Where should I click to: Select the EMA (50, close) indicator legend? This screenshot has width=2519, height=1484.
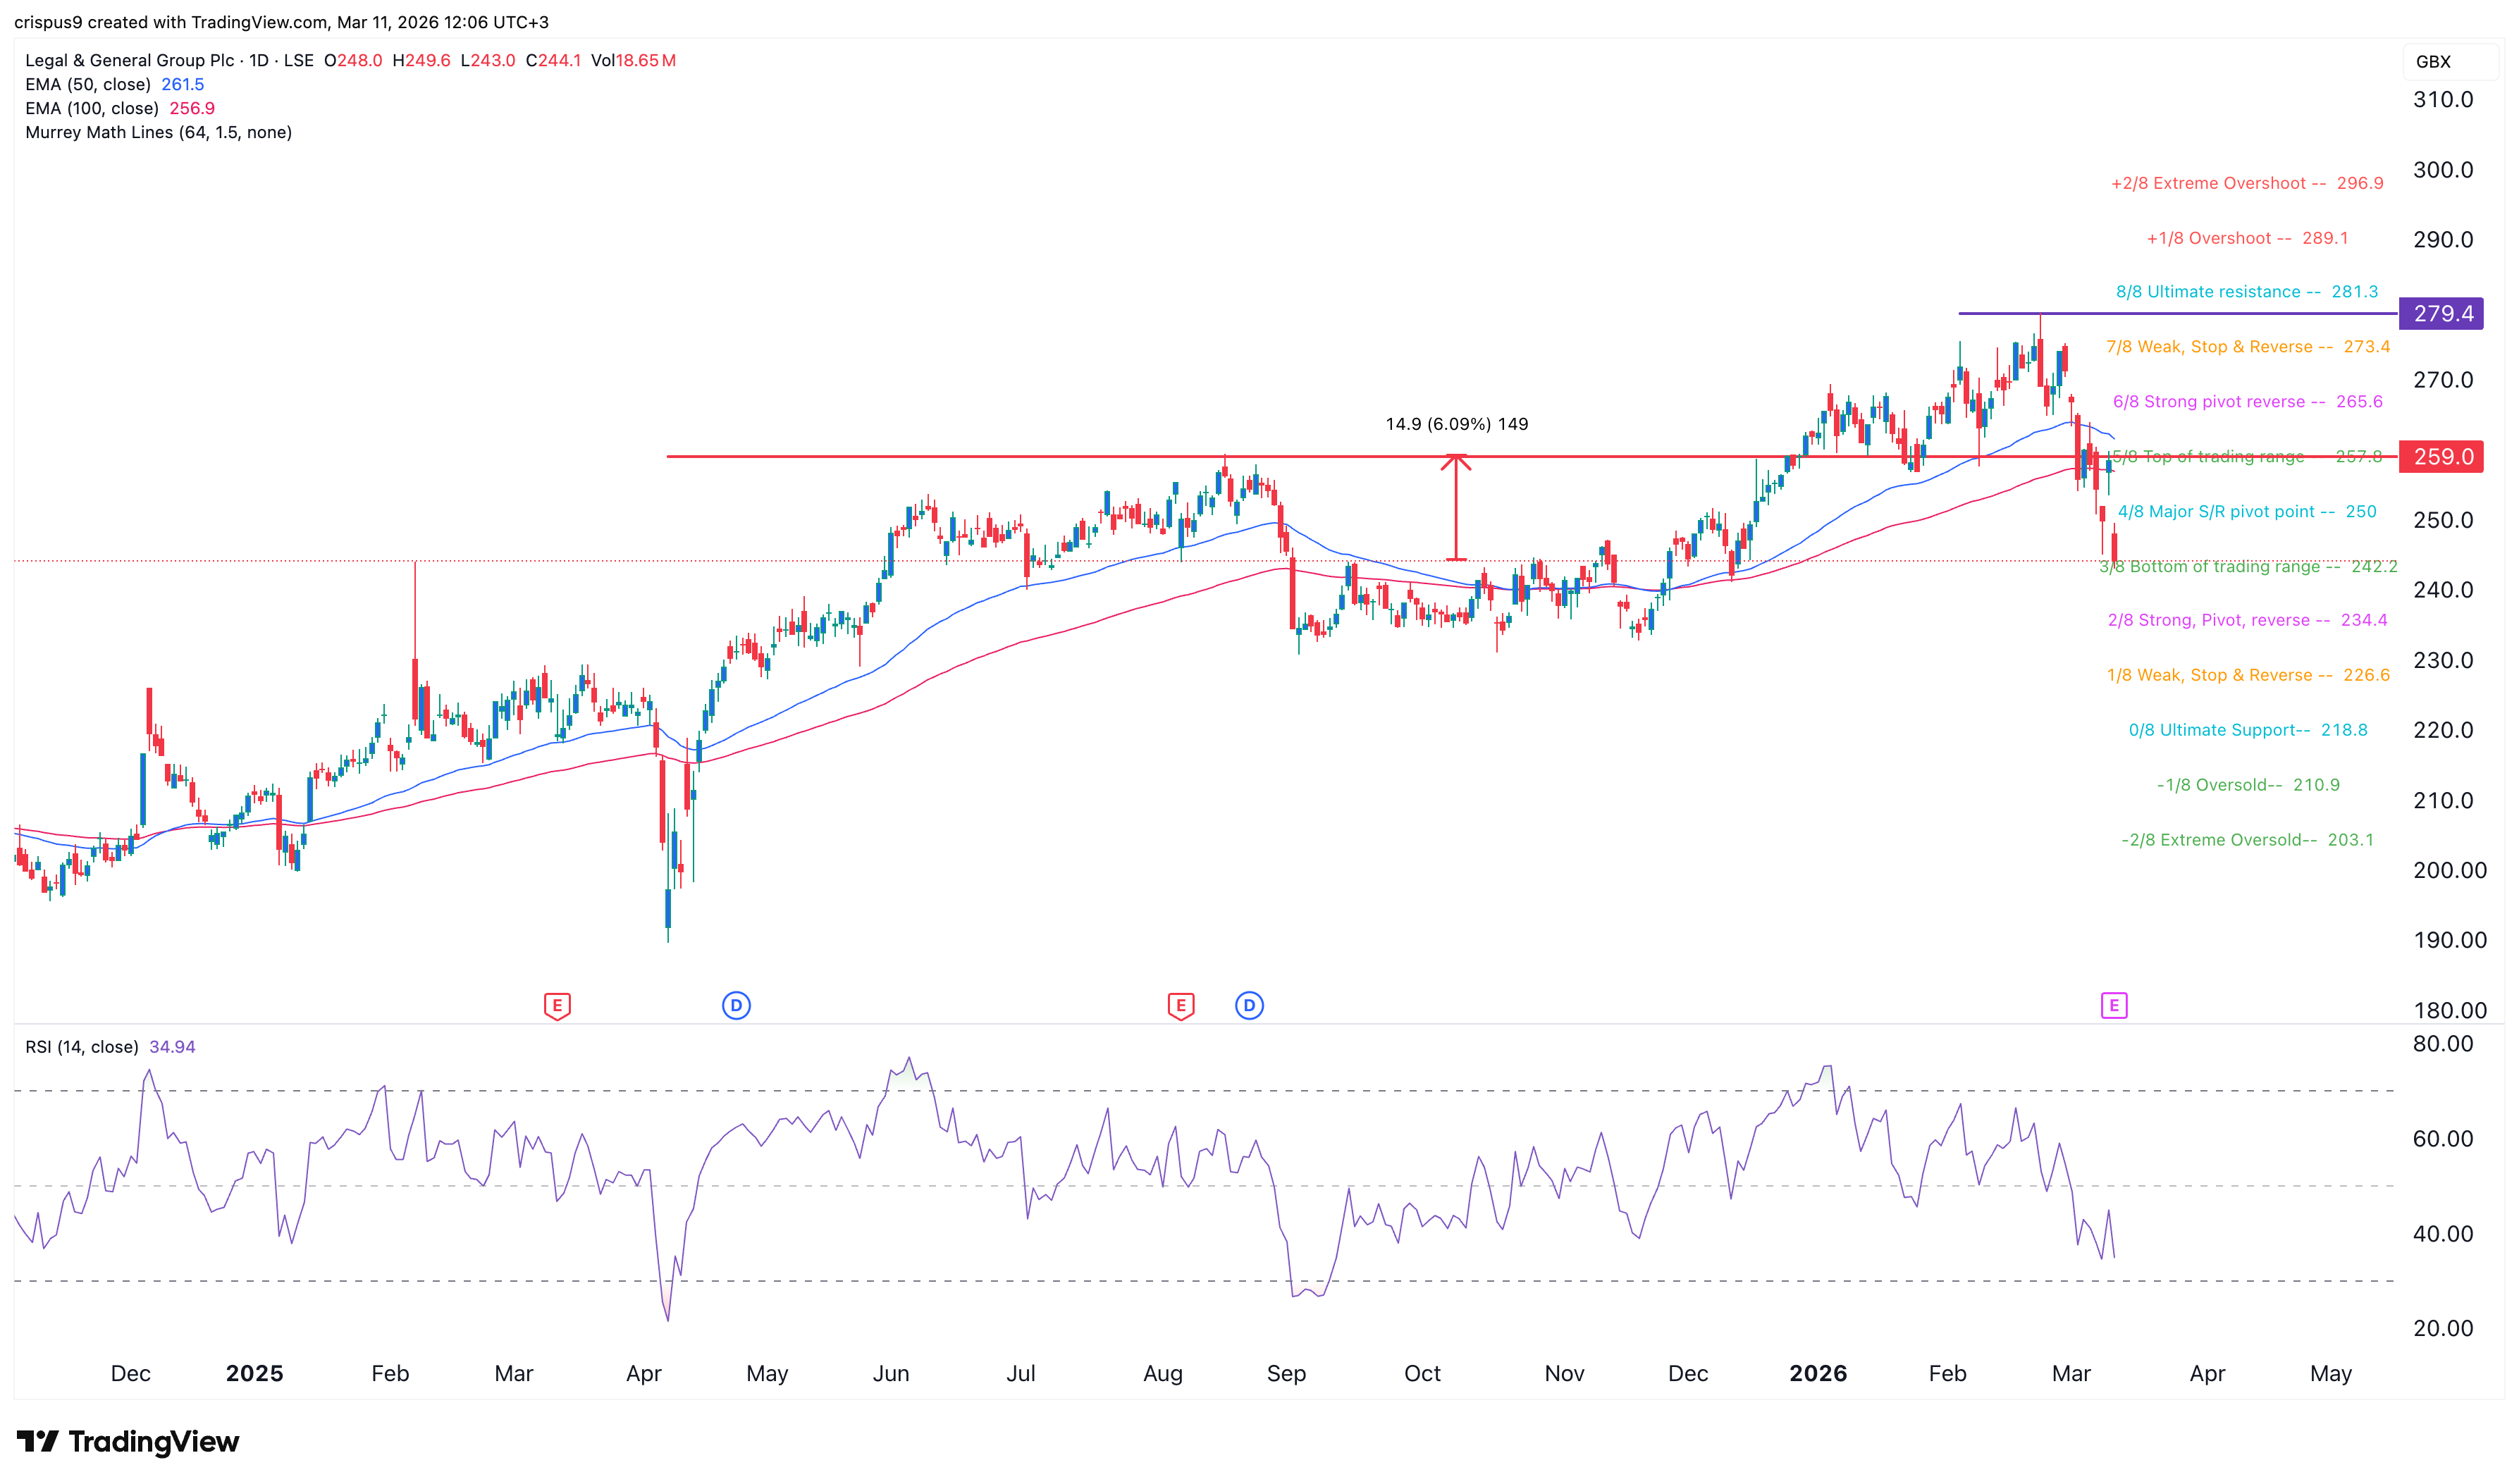(88, 85)
